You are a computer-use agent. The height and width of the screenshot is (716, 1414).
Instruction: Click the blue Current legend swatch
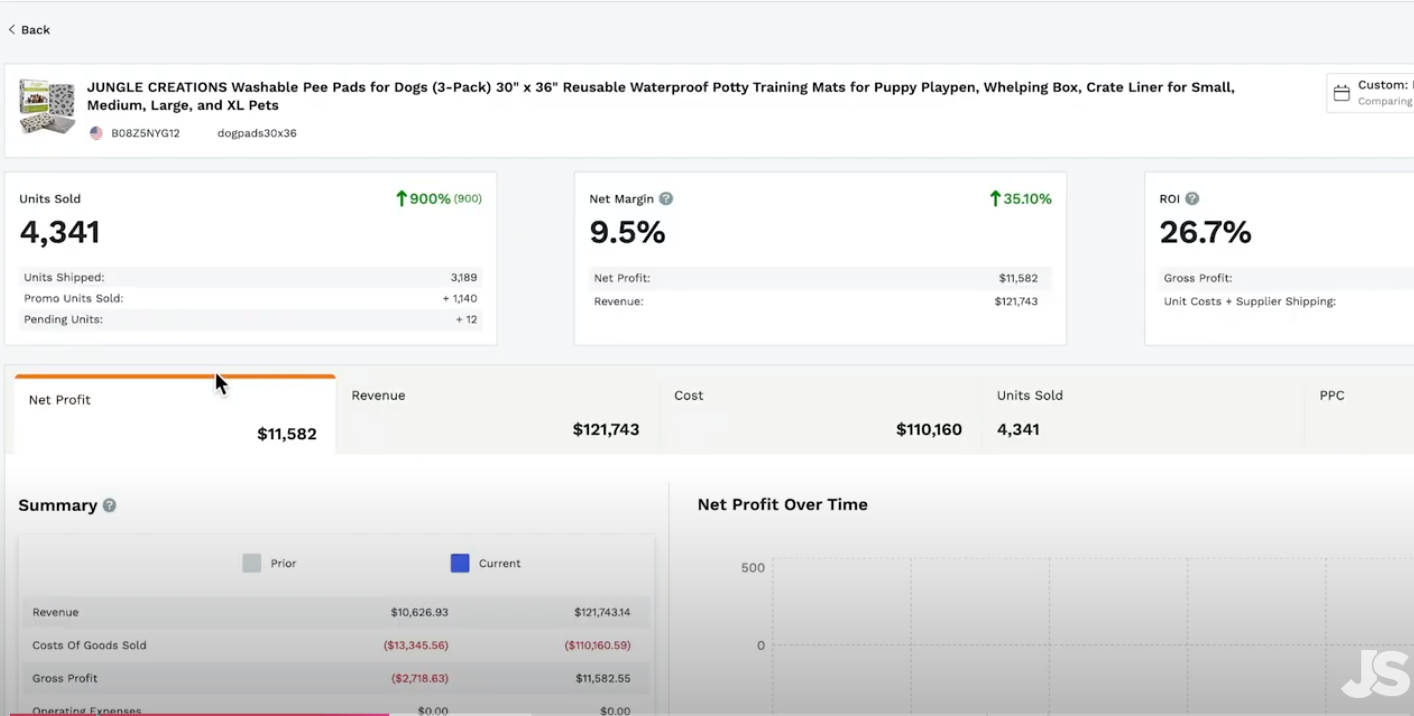coord(460,563)
